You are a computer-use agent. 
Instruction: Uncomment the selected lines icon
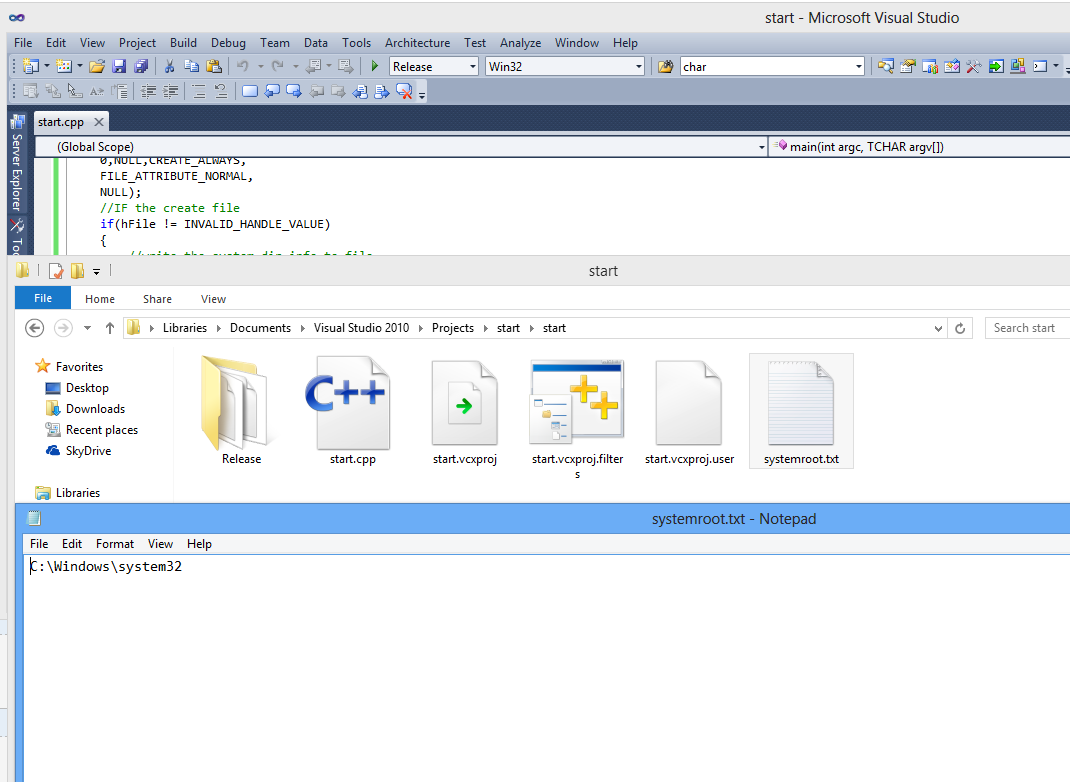pos(221,91)
